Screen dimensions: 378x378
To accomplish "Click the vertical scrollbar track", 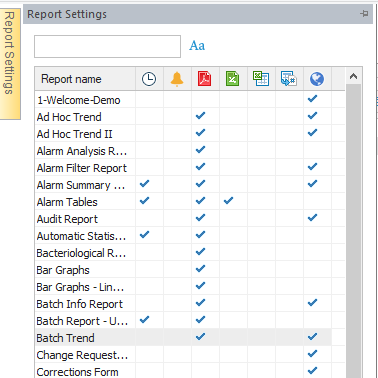I will click(x=354, y=230).
